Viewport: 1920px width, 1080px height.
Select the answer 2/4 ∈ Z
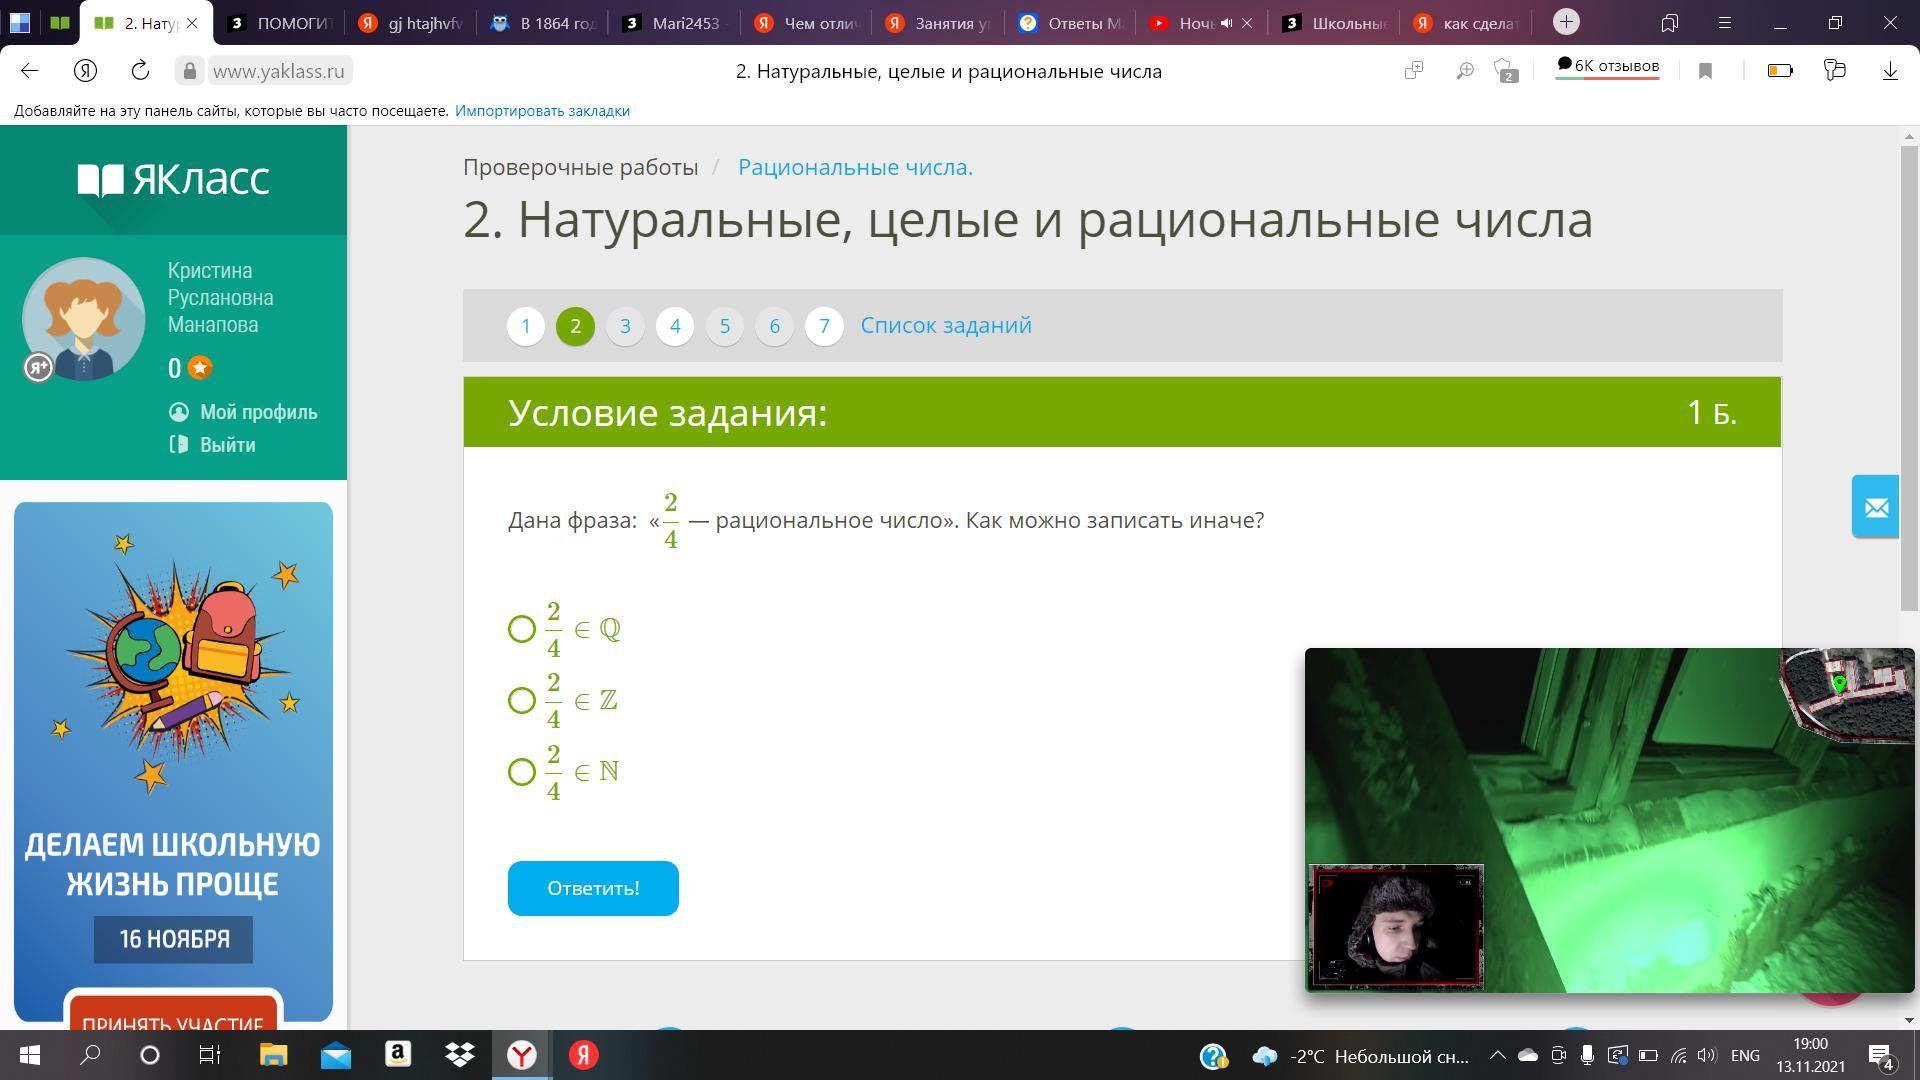click(522, 700)
